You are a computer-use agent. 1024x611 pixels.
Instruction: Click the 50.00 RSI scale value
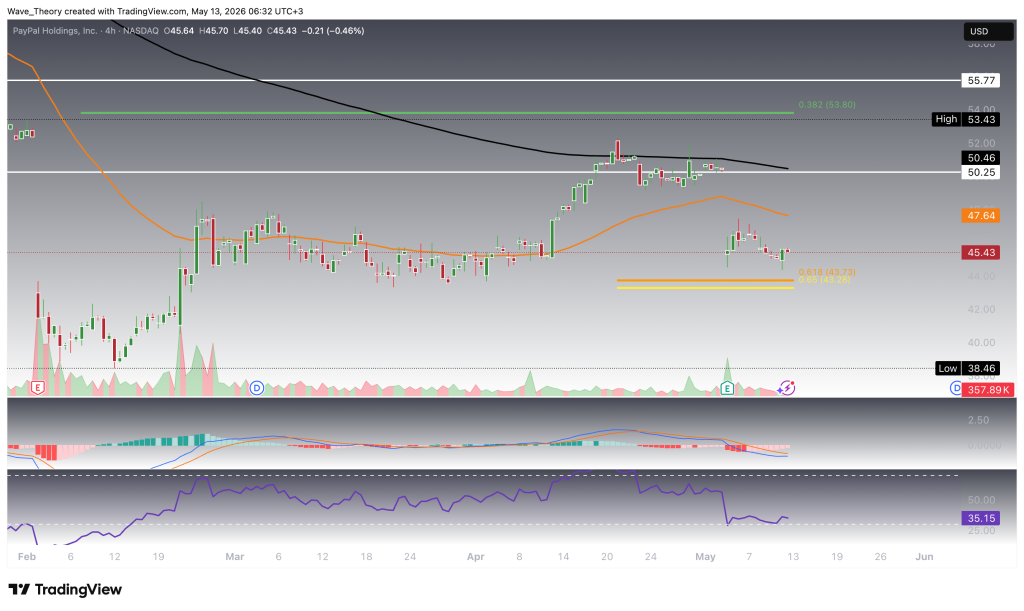[x=981, y=500]
